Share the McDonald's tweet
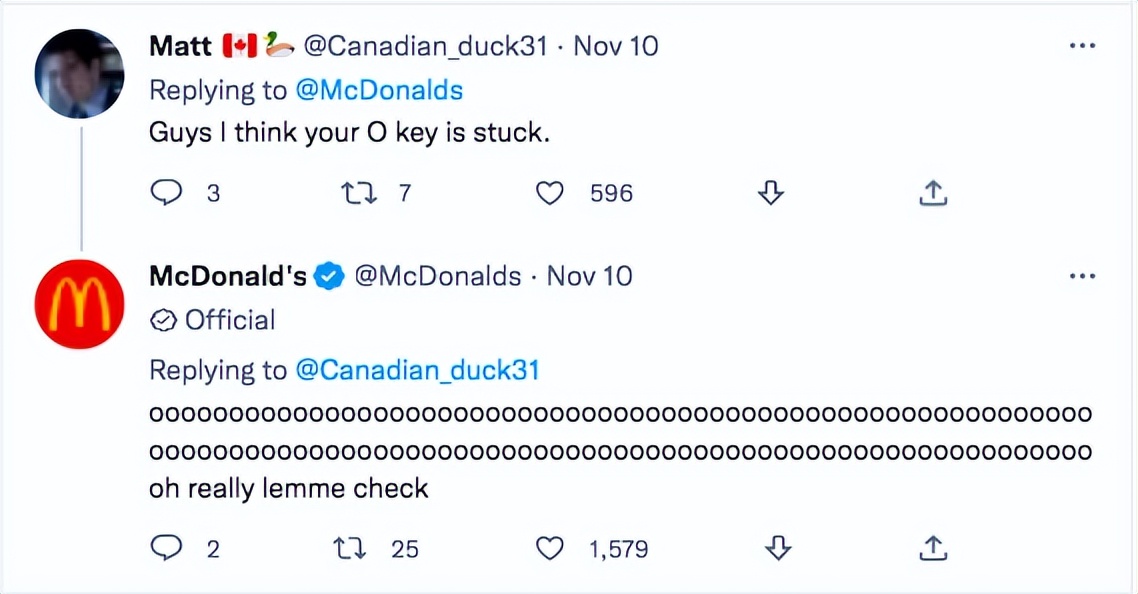The height and width of the screenshot is (594, 1138). 932,547
